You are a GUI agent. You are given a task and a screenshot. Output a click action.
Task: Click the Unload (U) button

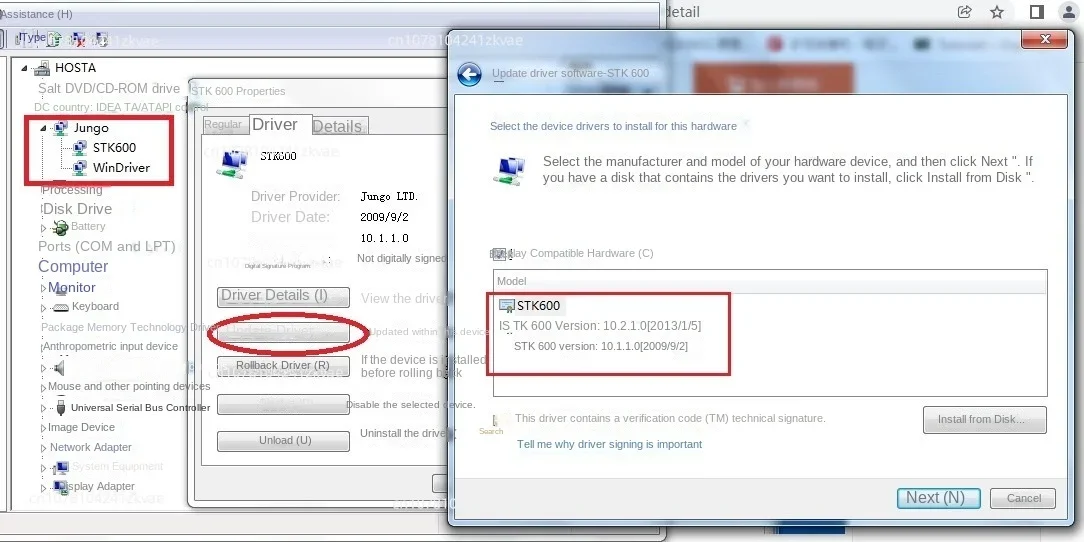[x=283, y=441]
